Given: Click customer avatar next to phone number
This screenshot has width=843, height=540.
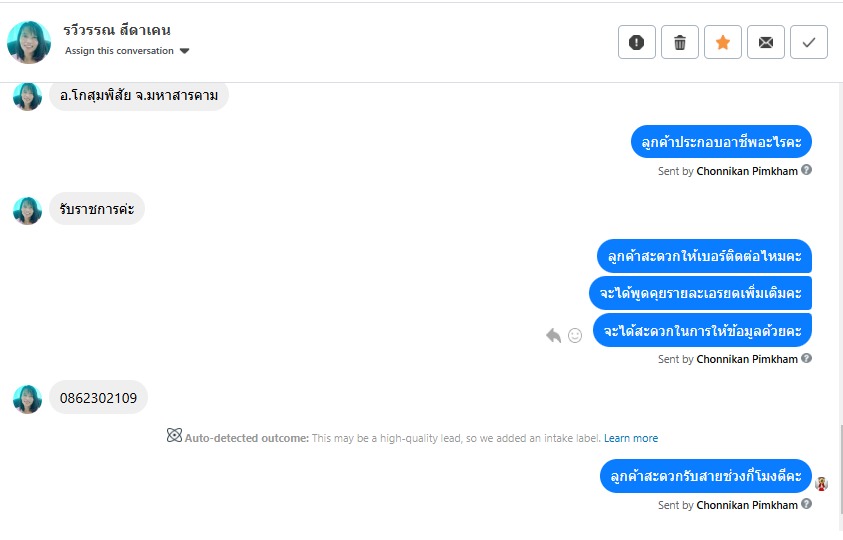Looking at the screenshot, I should (27, 398).
